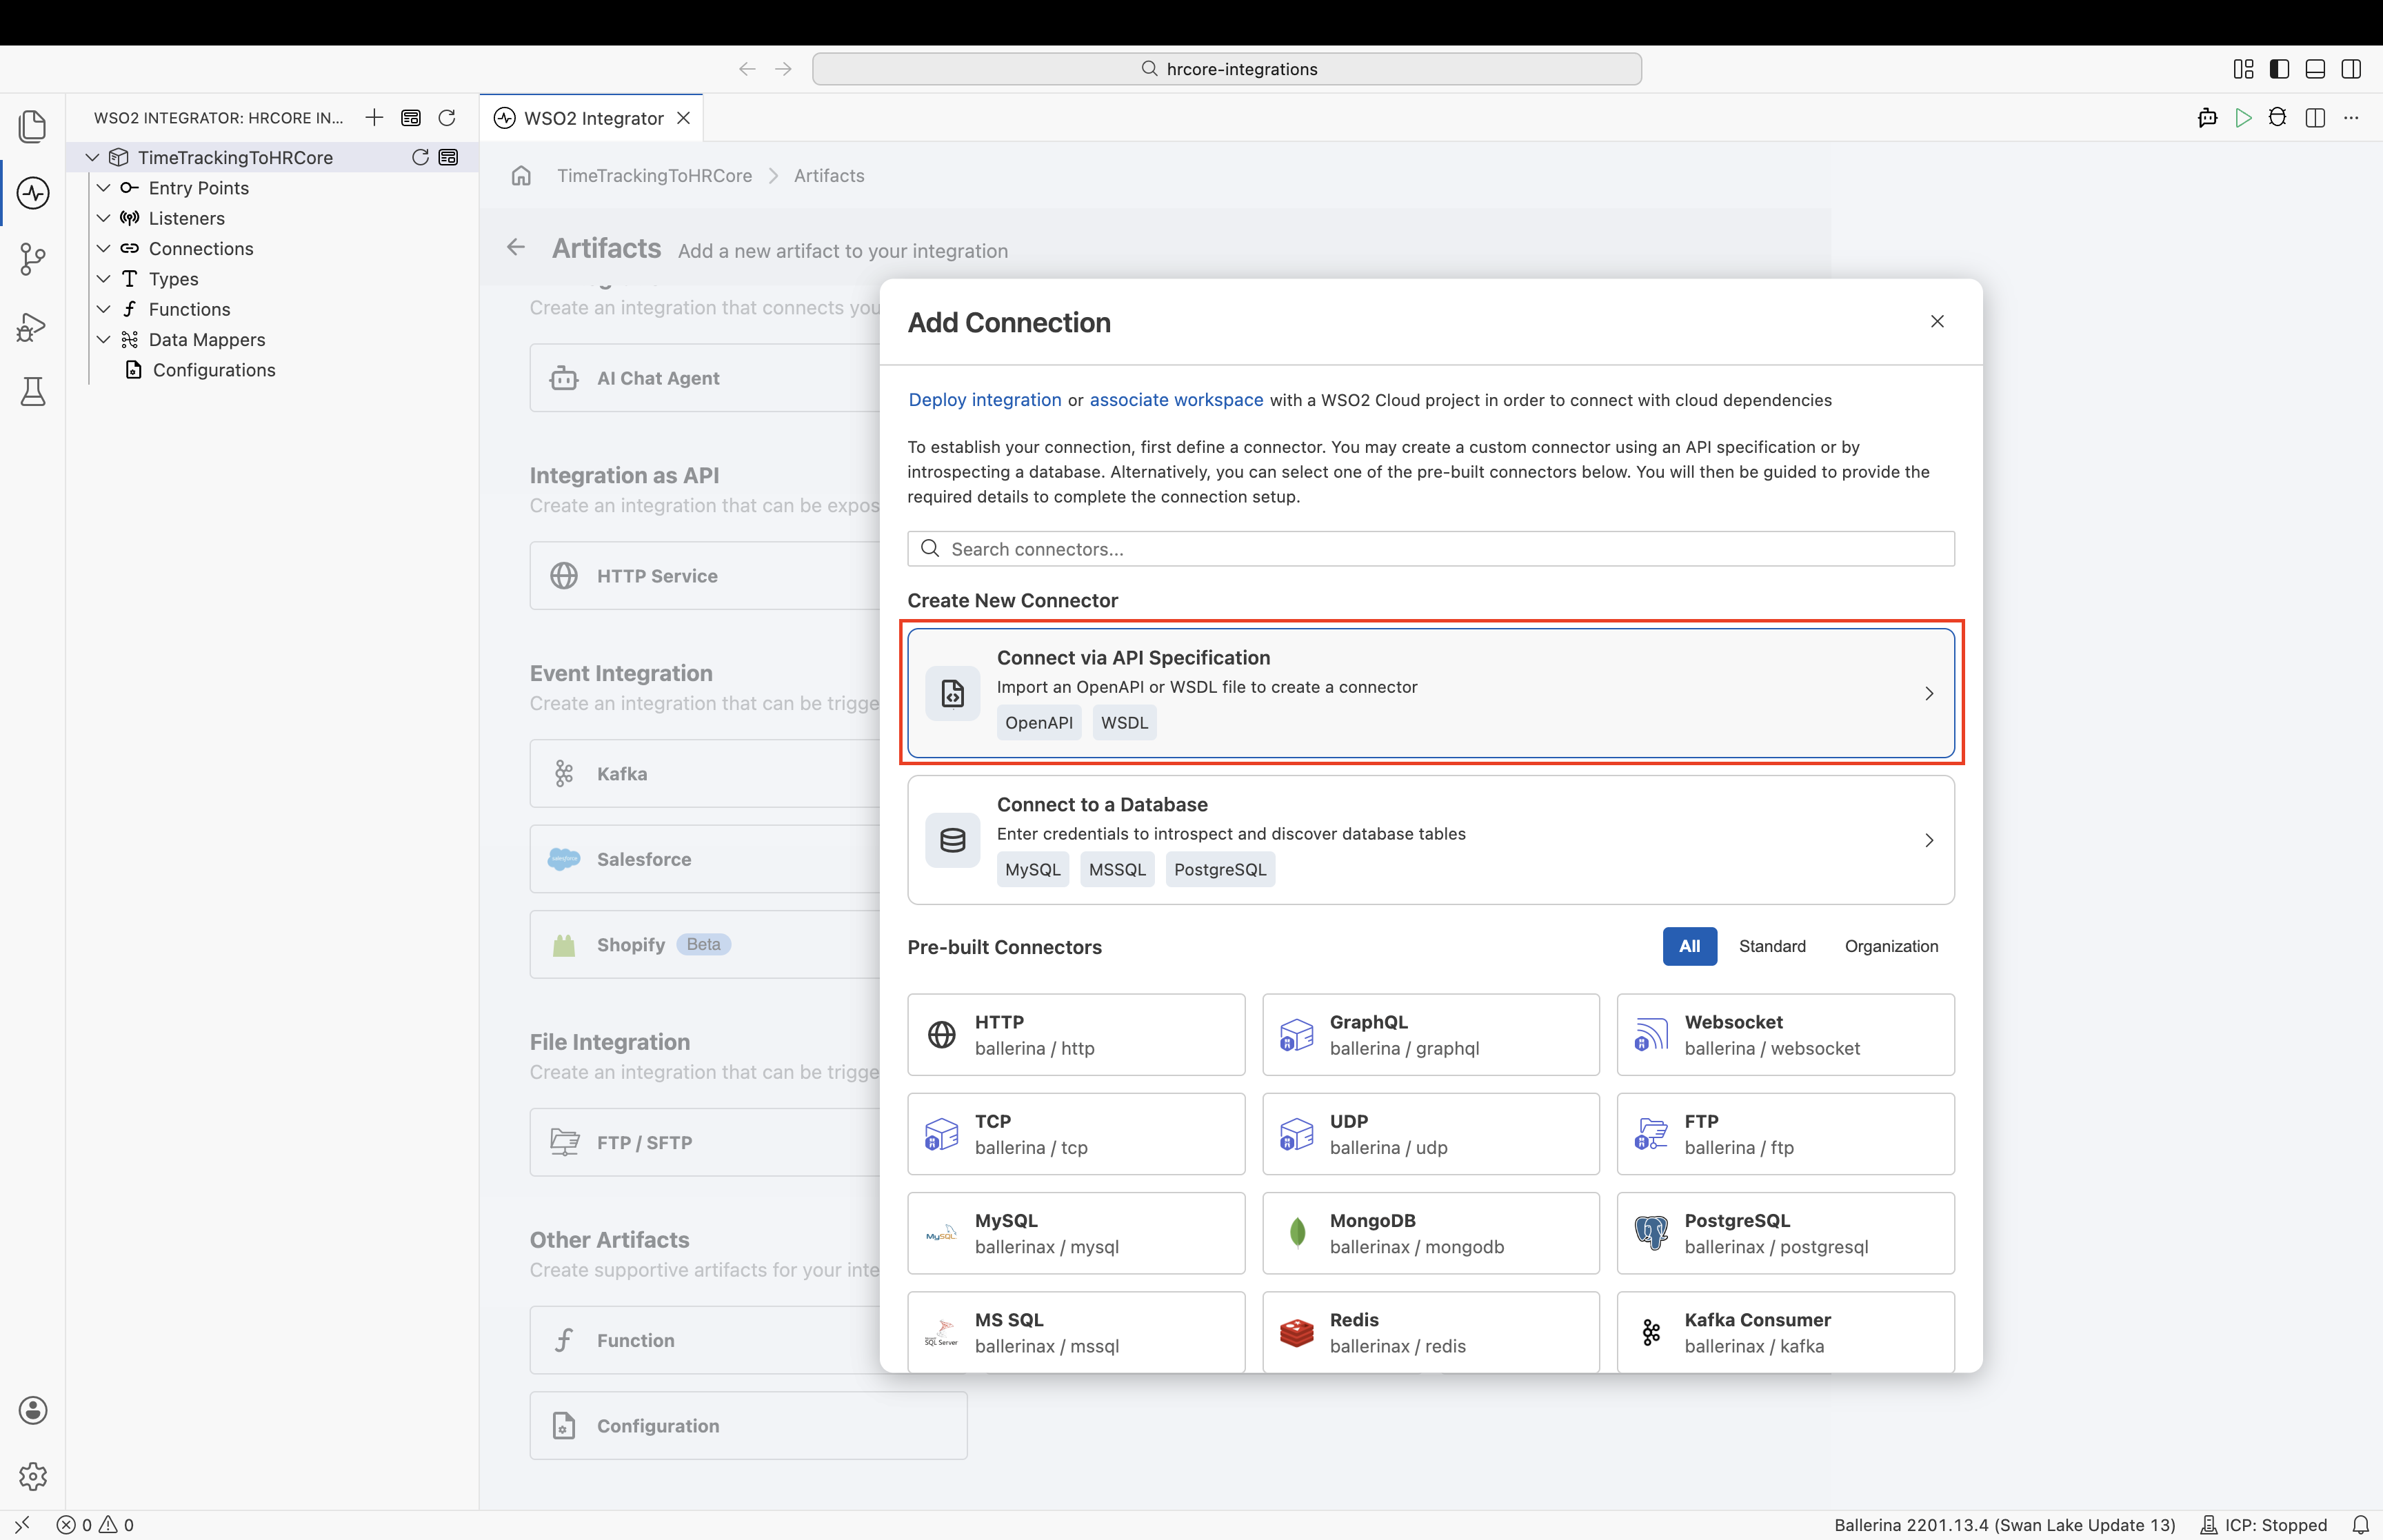The image size is (2383, 1540).
Task: Select the All connectors filter
Action: pyautogui.click(x=1689, y=946)
